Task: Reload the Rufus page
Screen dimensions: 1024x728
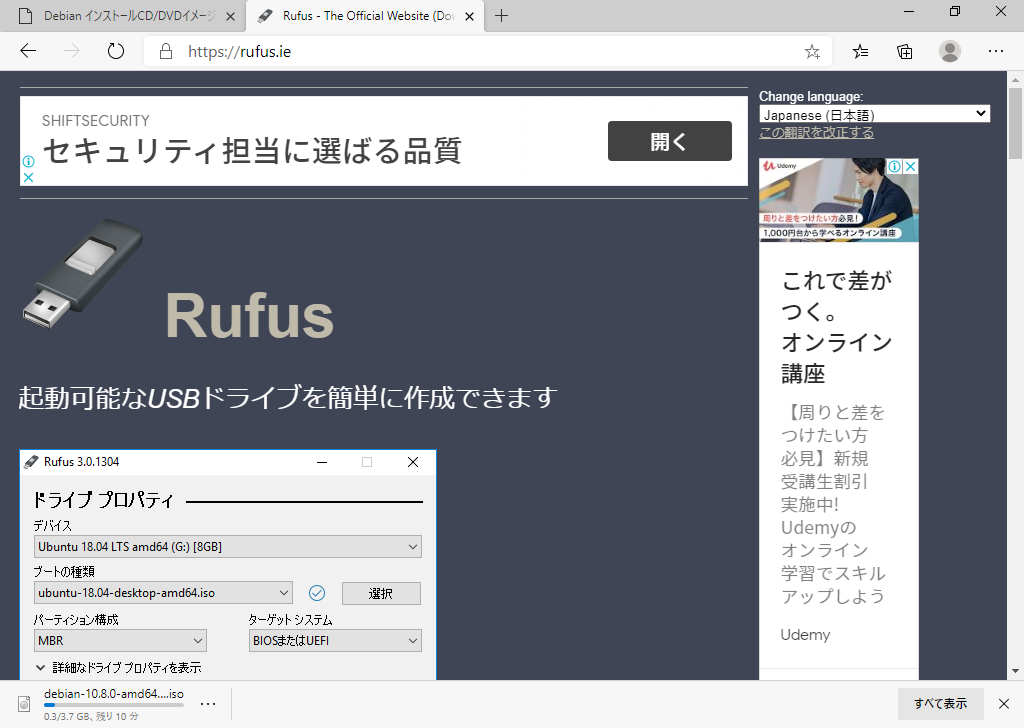Action: pyautogui.click(x=115, y=51)
